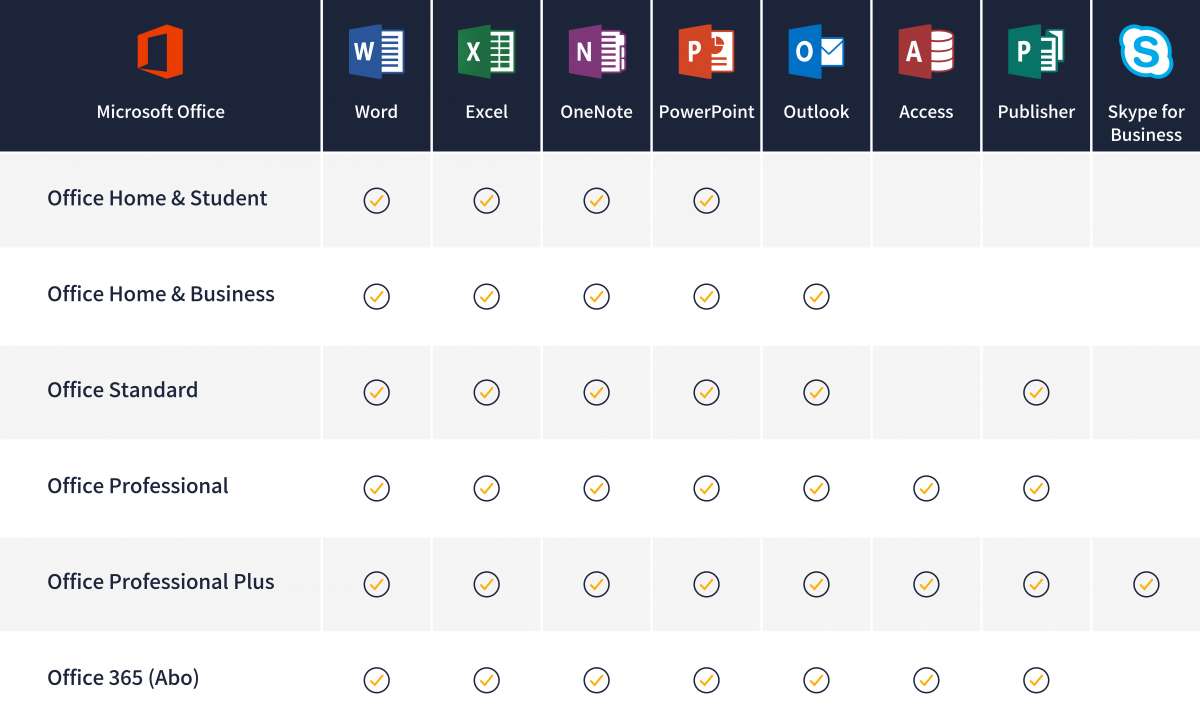Click the Microsoft Office logo icon

160,53
